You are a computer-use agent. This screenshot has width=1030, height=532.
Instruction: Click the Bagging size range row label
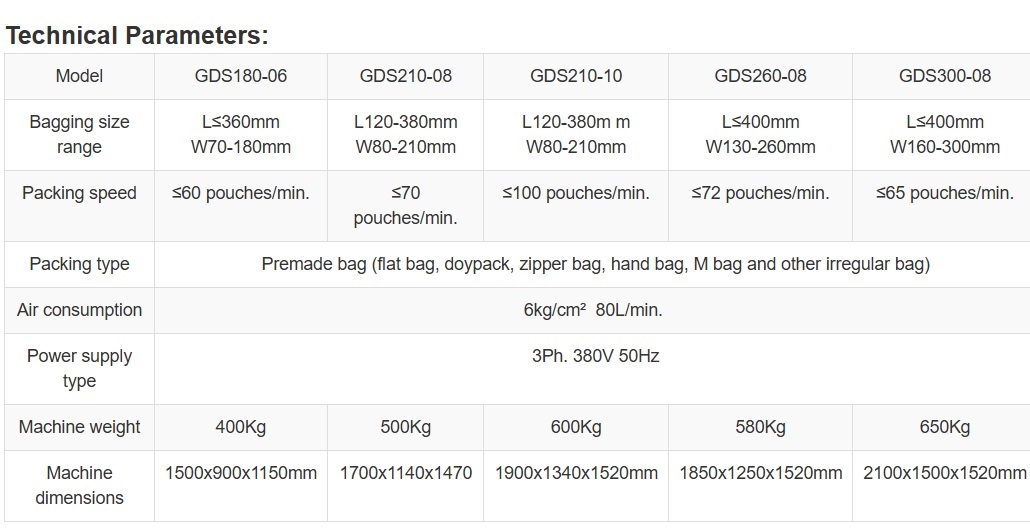pos(79,135)
